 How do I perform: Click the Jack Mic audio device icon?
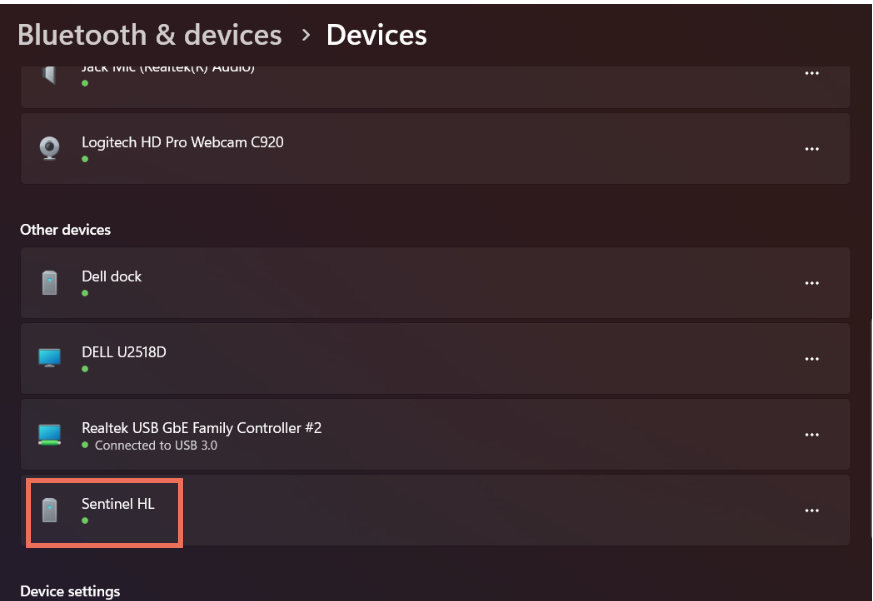[49, 74]
